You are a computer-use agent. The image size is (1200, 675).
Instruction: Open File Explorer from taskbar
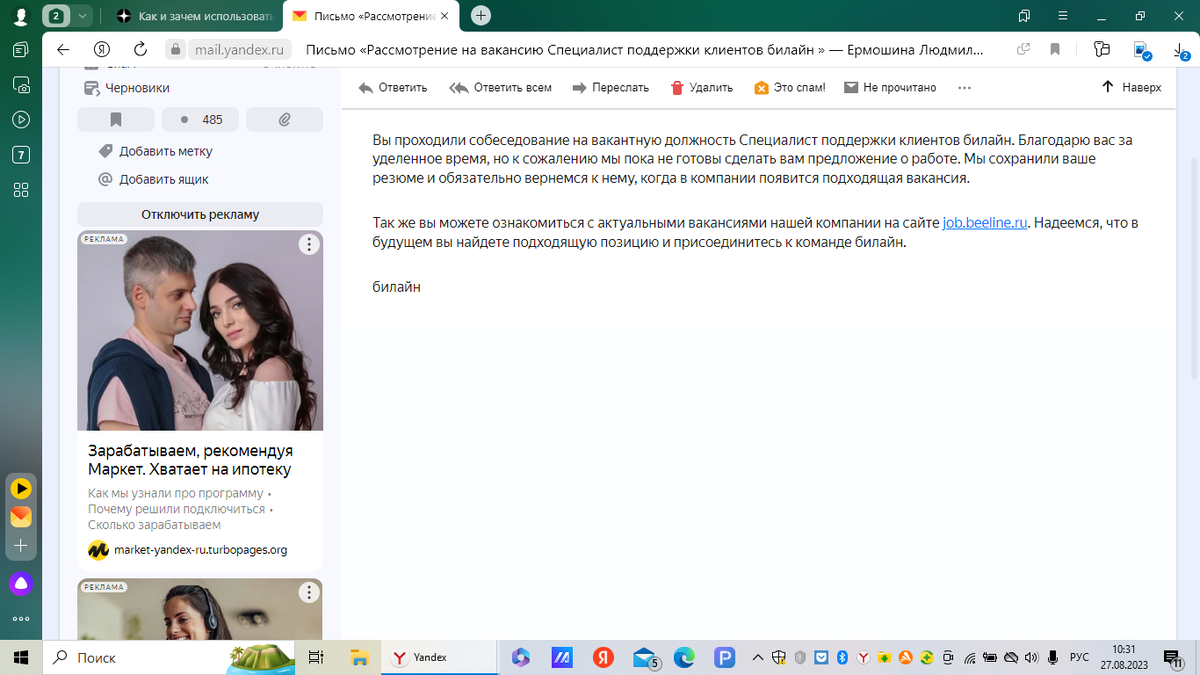pos(361,657)
